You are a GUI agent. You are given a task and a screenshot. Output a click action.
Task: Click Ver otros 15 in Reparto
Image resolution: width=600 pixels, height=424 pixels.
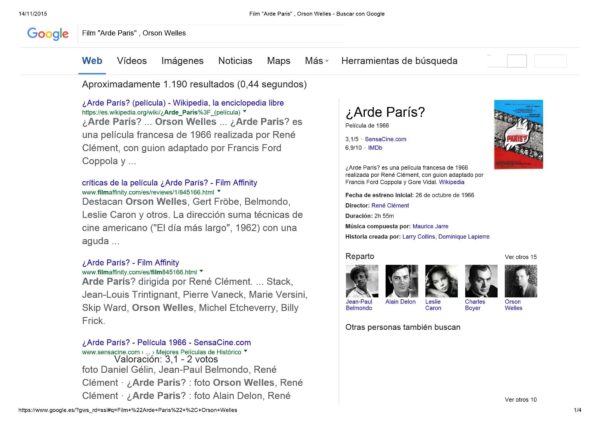point(520,257)
